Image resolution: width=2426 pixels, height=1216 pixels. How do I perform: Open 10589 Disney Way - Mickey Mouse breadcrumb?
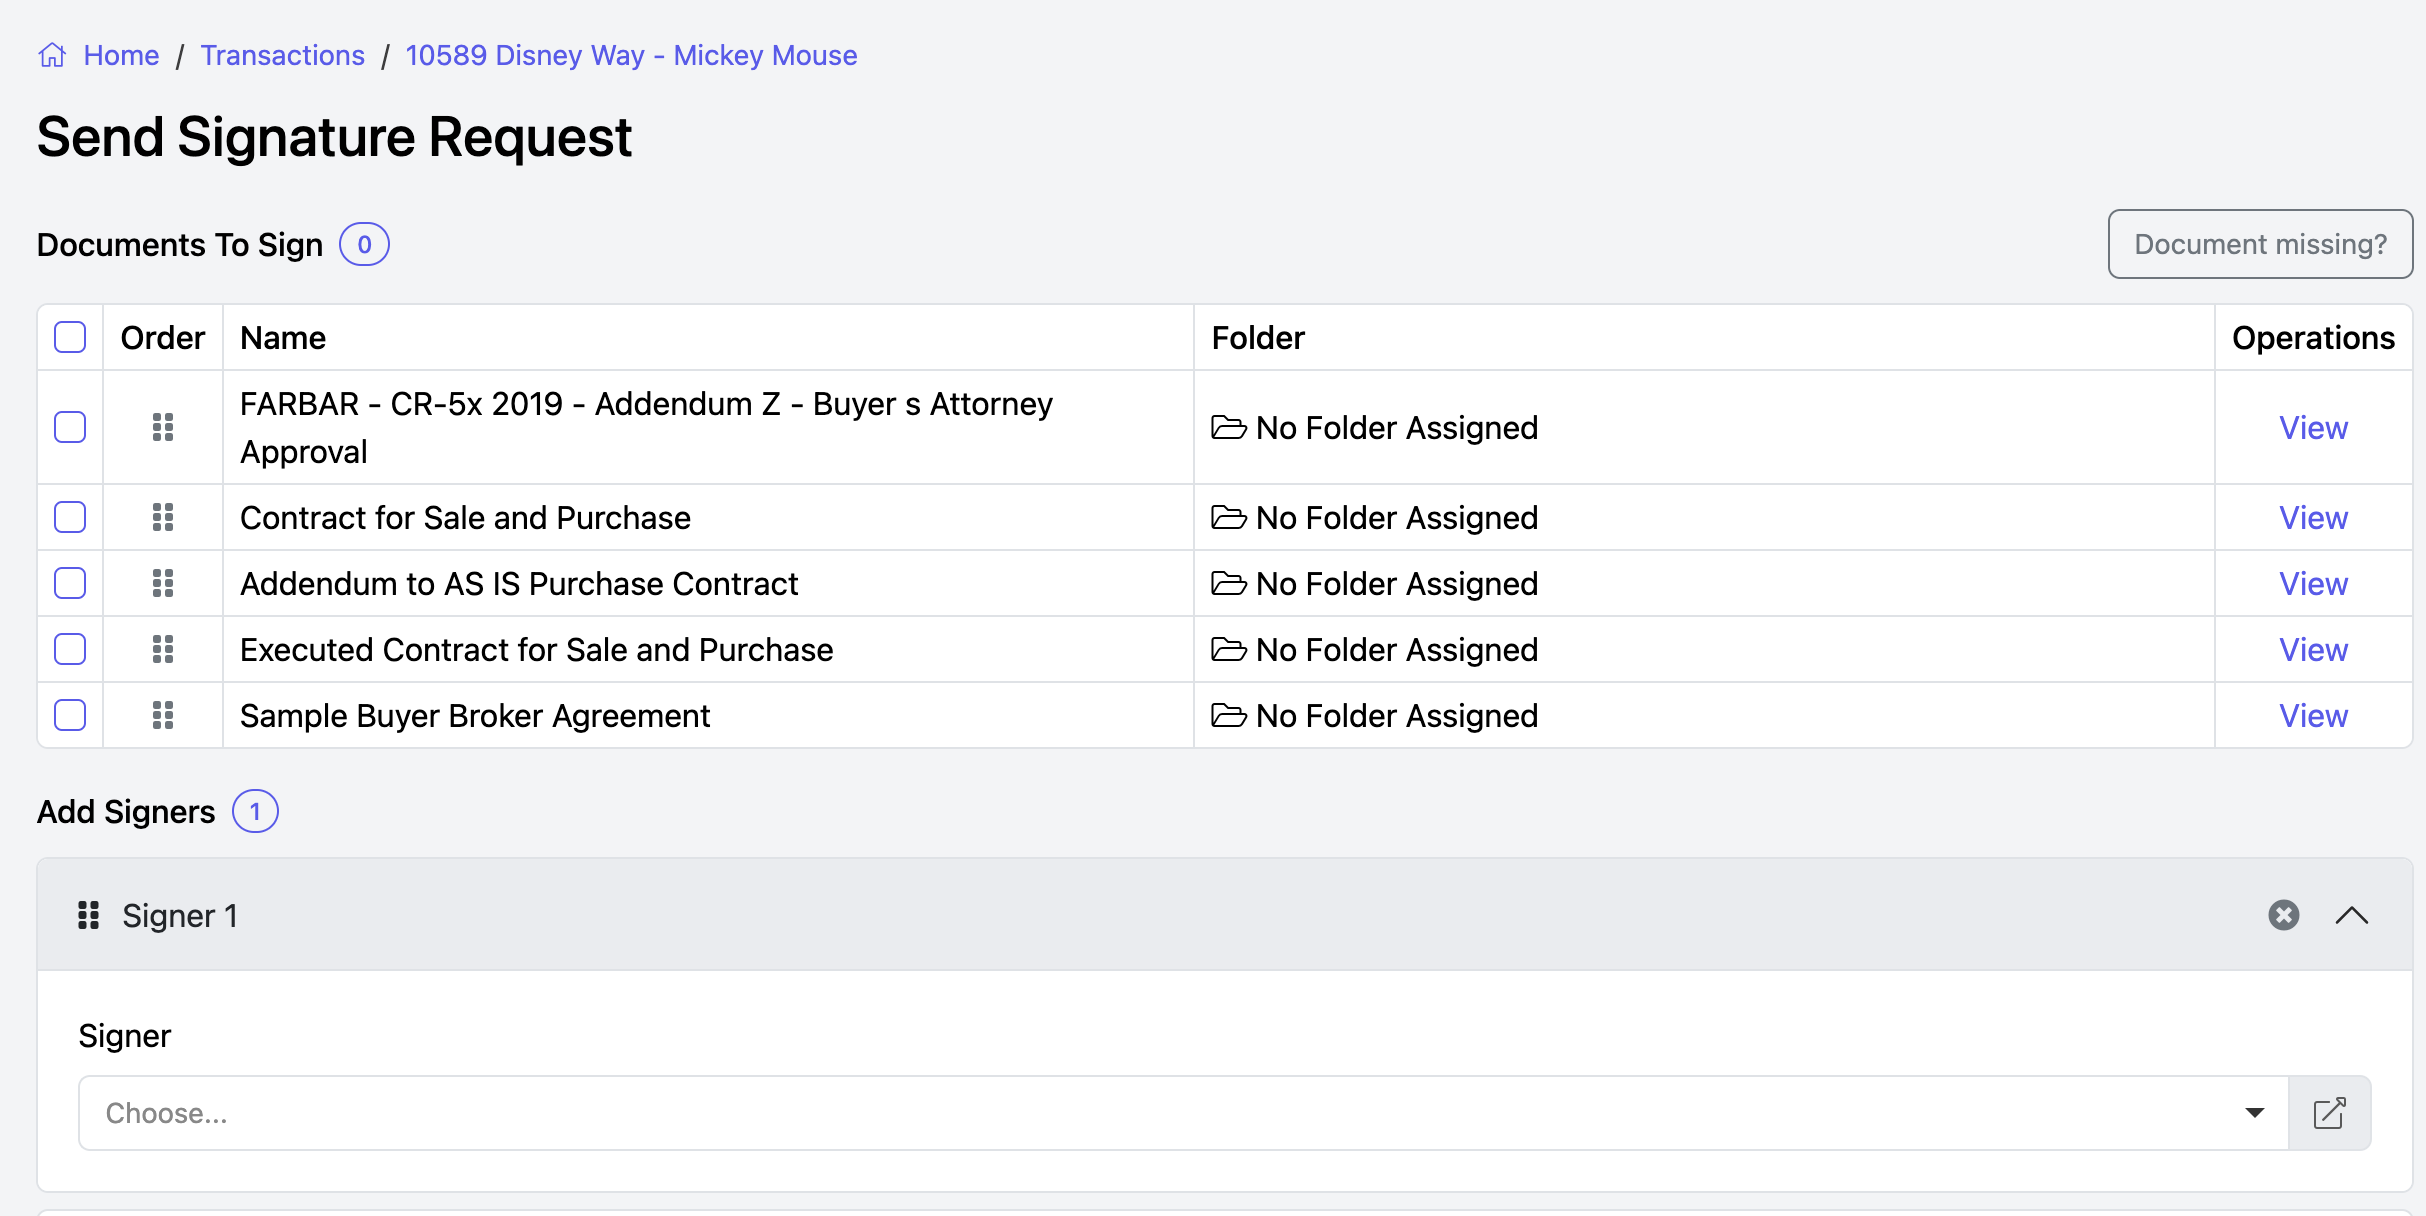click(631, 55)
